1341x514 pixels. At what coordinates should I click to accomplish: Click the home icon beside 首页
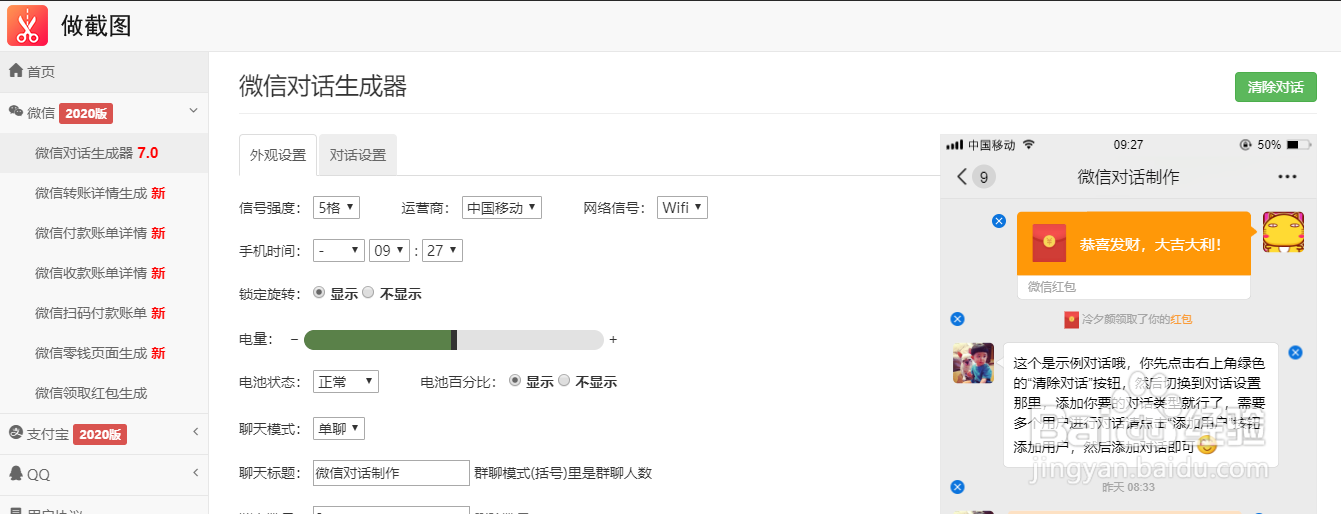16,71
